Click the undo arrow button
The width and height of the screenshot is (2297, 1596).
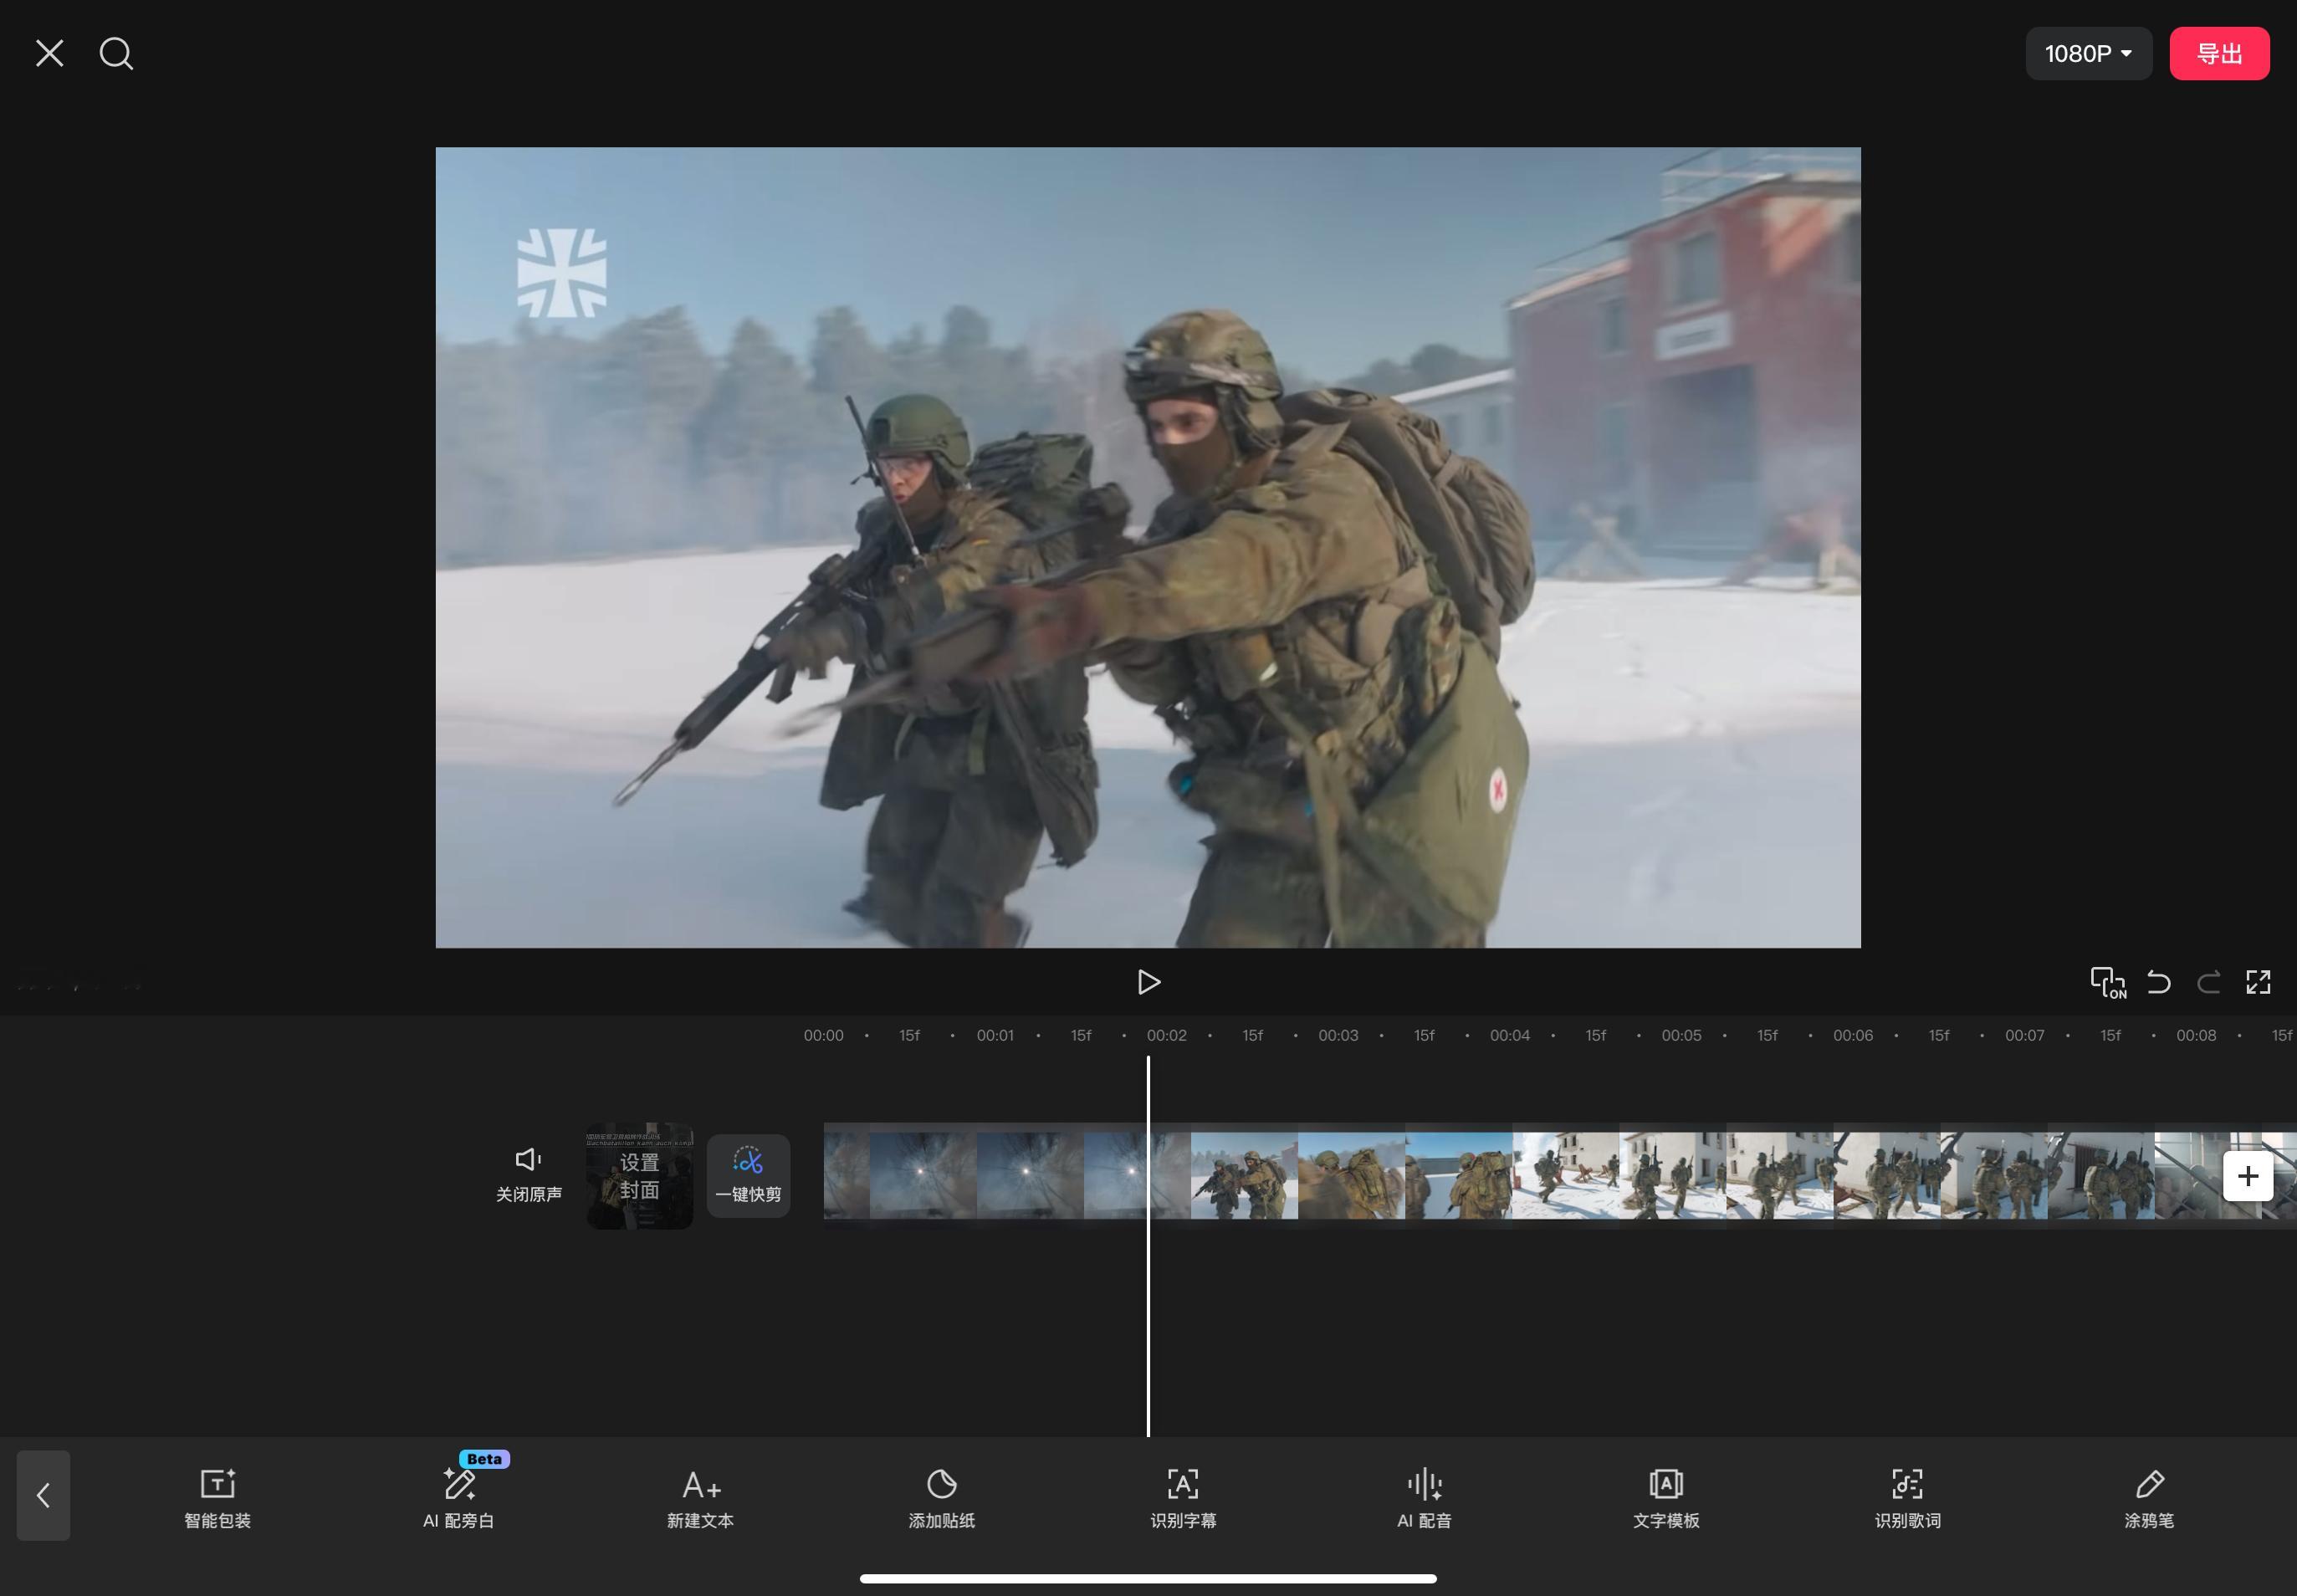coord(2159,981)
